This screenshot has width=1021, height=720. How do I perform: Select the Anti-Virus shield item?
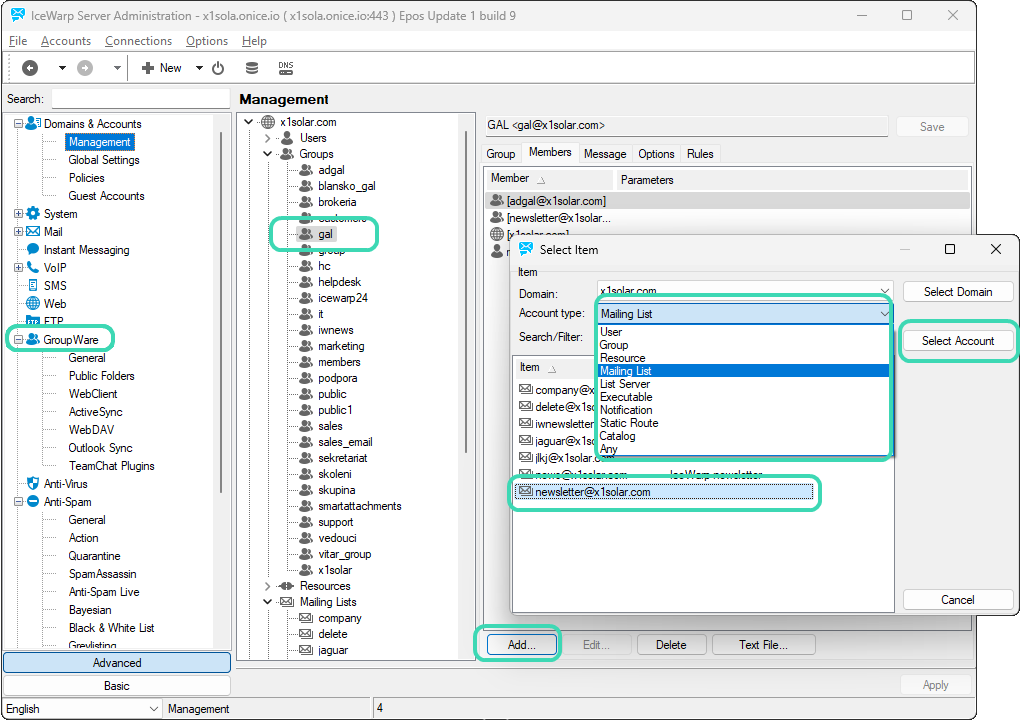[57, 484]
